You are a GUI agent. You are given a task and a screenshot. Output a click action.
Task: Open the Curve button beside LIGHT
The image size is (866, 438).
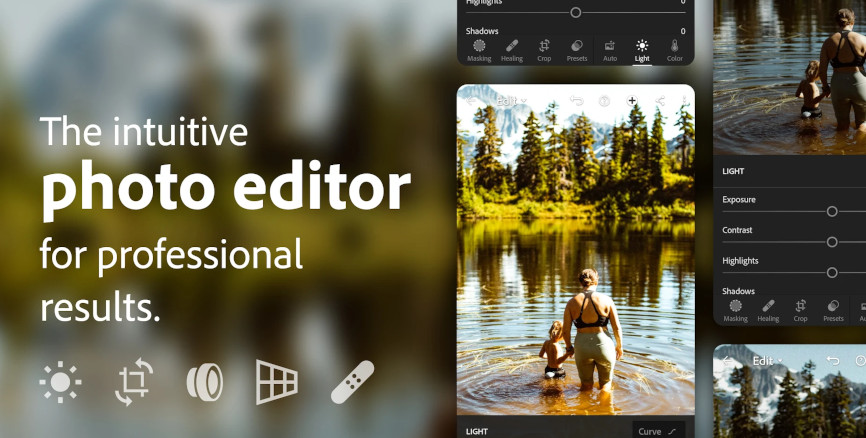pyautogui.click(x=658, y=431)
